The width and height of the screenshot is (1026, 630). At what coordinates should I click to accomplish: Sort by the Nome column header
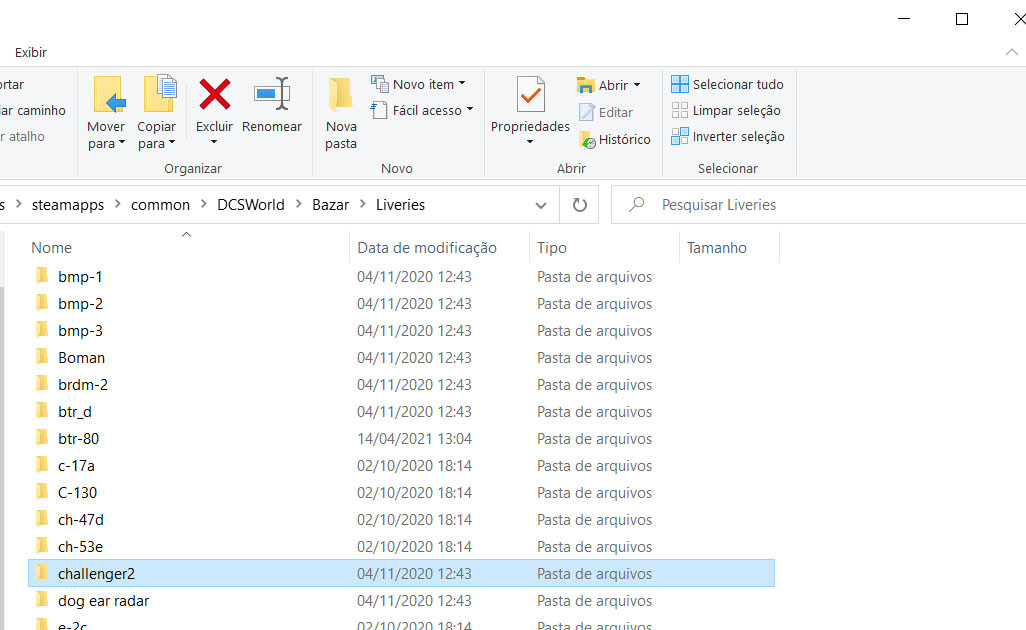pyautogui.click(x=52, y=248)
